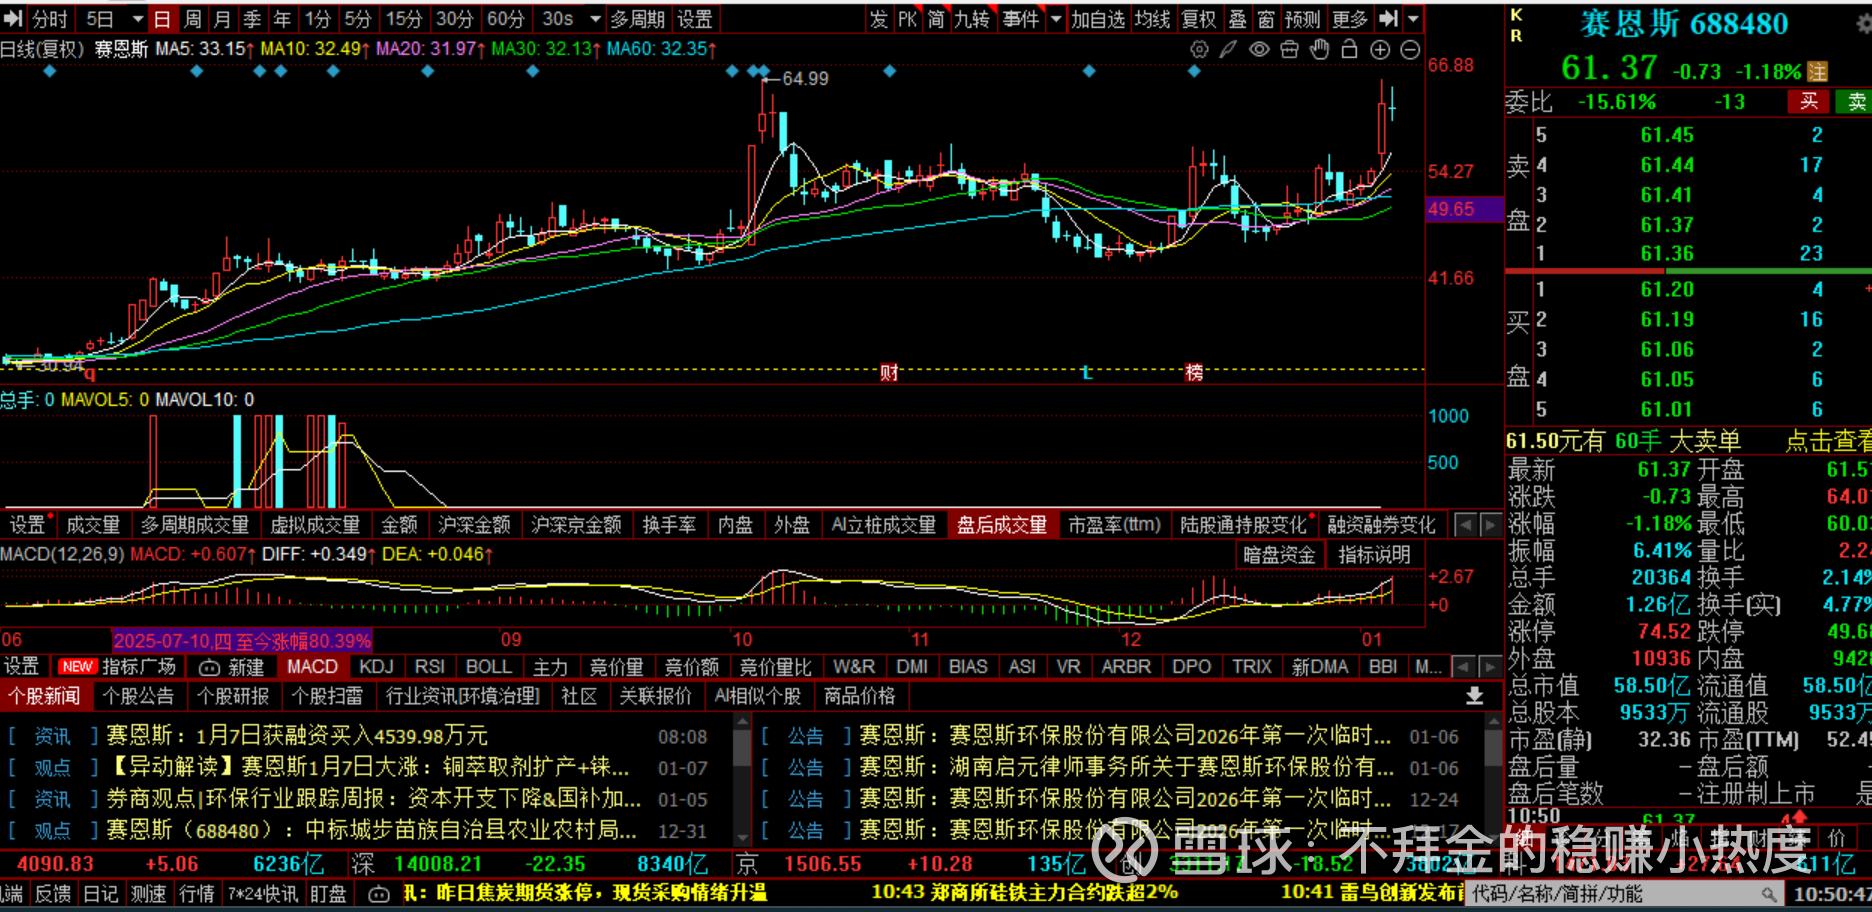Zoom in chart with plus icon
Image resolution: width=1872 pixels, height=912 pixels.
pyautogui.click(x=1380, y=49)
